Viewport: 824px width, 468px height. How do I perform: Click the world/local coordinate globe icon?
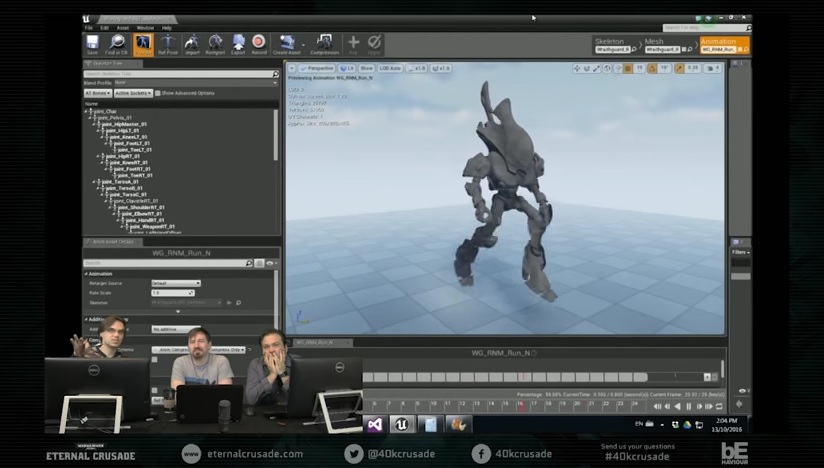tap(607, 68)
